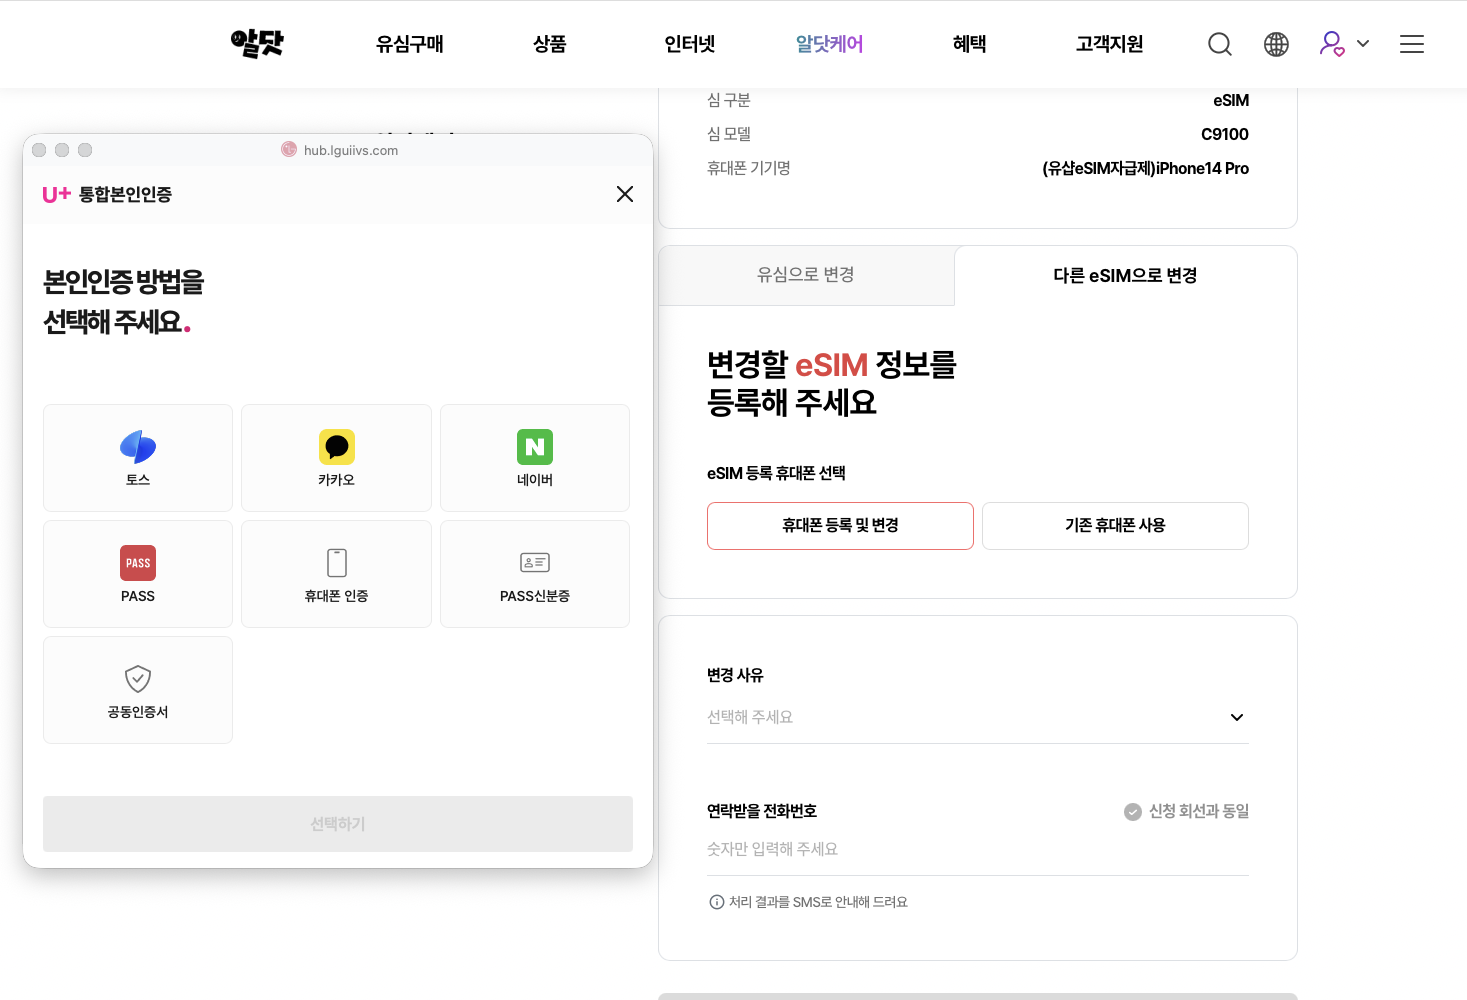Click the 변경할 eSIM 정보를 등록해 주세요 heading
1467x1000 pixels.
click(x=832, y=383)
